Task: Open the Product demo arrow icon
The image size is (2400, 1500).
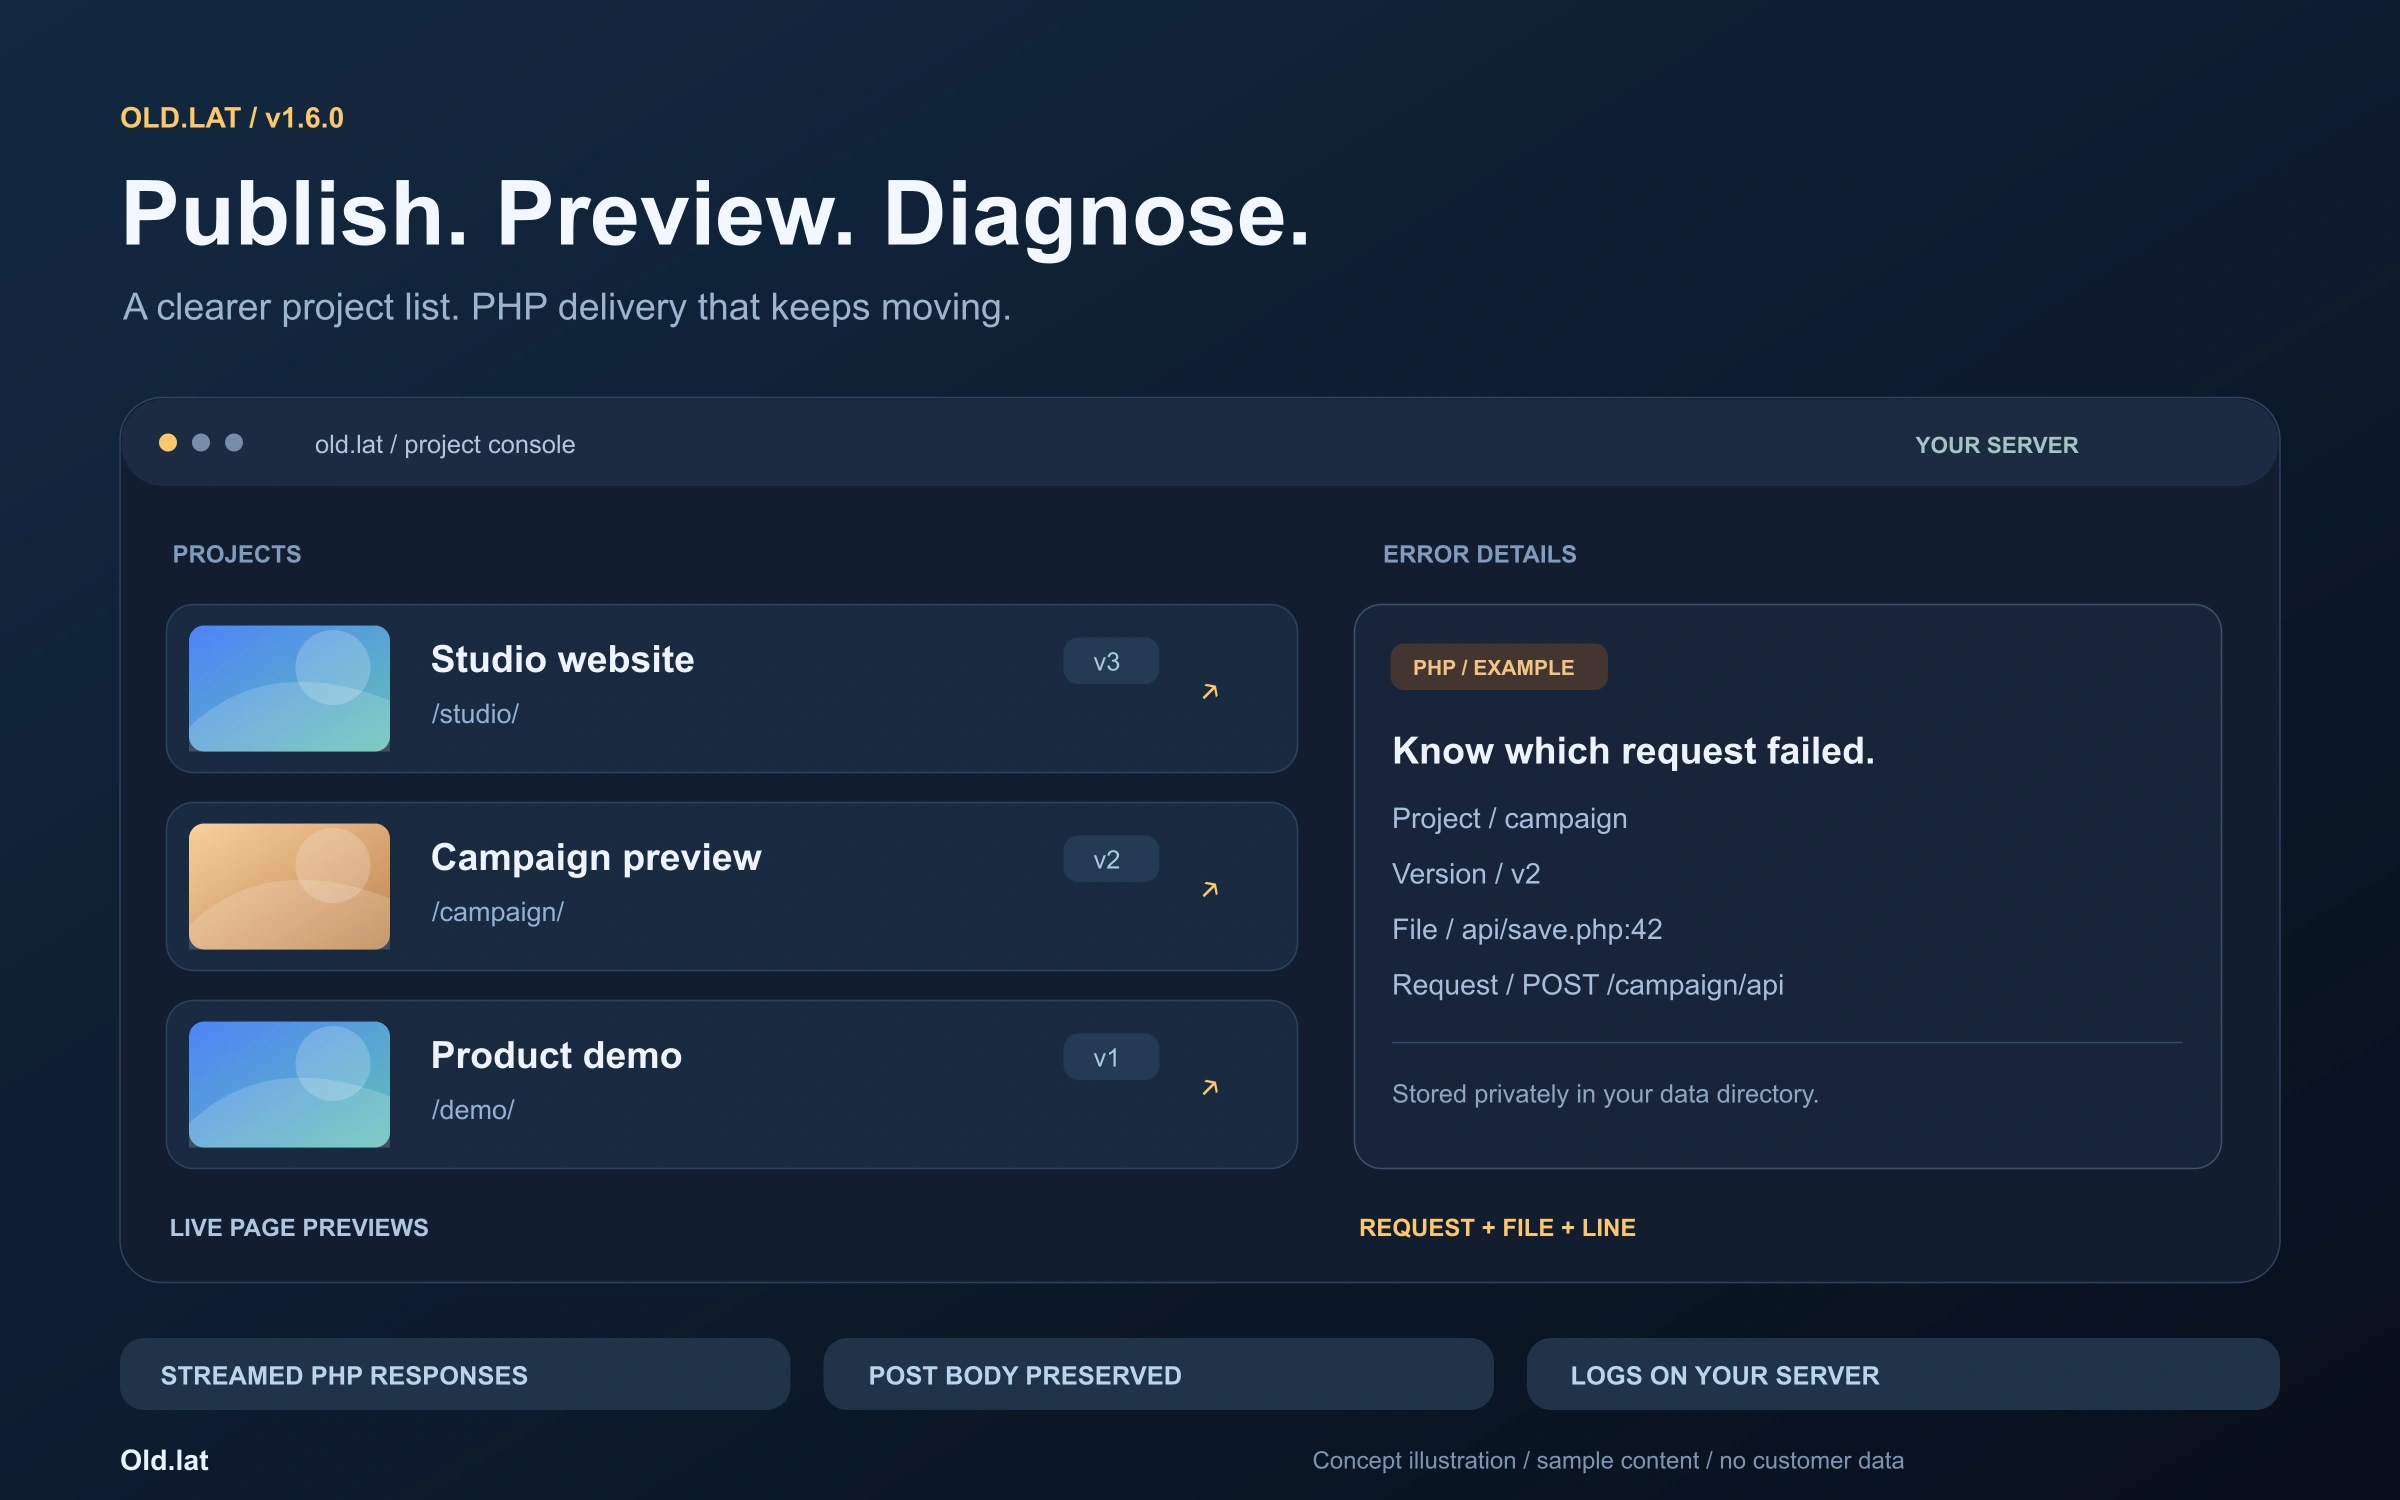Action: [x=1210, y=1087]
